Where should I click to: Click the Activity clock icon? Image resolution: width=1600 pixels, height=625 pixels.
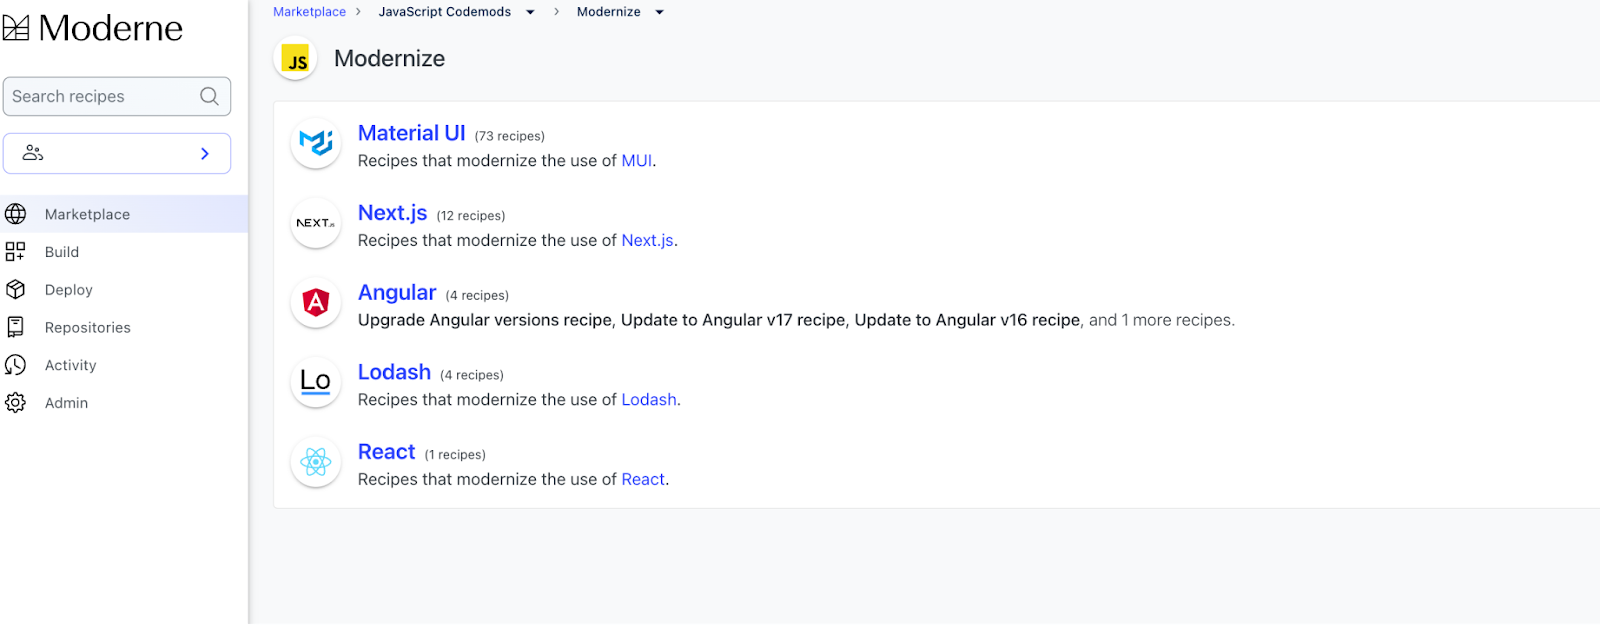pyautogui.click(x=15, y=365)
